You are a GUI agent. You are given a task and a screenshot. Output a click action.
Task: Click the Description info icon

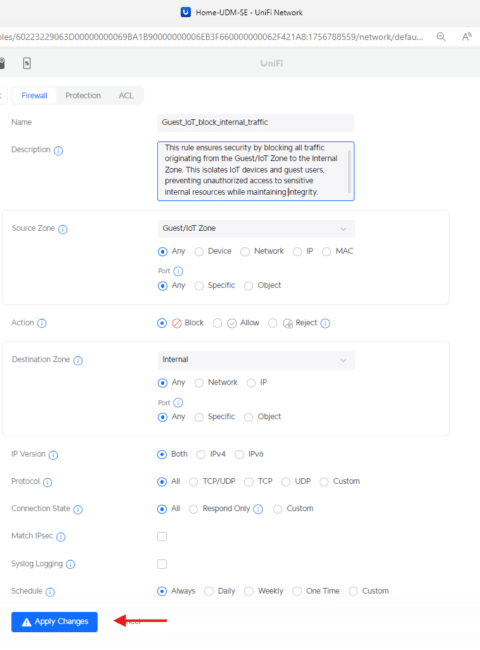click(x=58, y=151)
